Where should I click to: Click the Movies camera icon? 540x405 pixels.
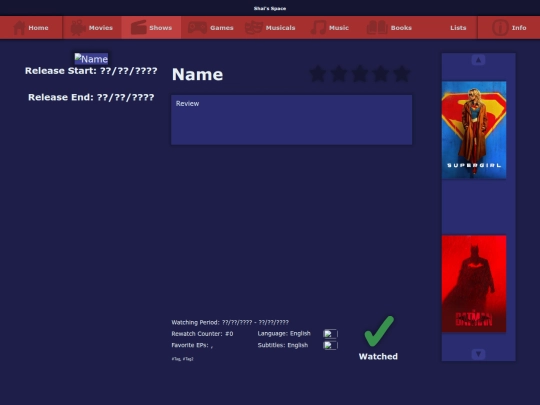[78, 28]
